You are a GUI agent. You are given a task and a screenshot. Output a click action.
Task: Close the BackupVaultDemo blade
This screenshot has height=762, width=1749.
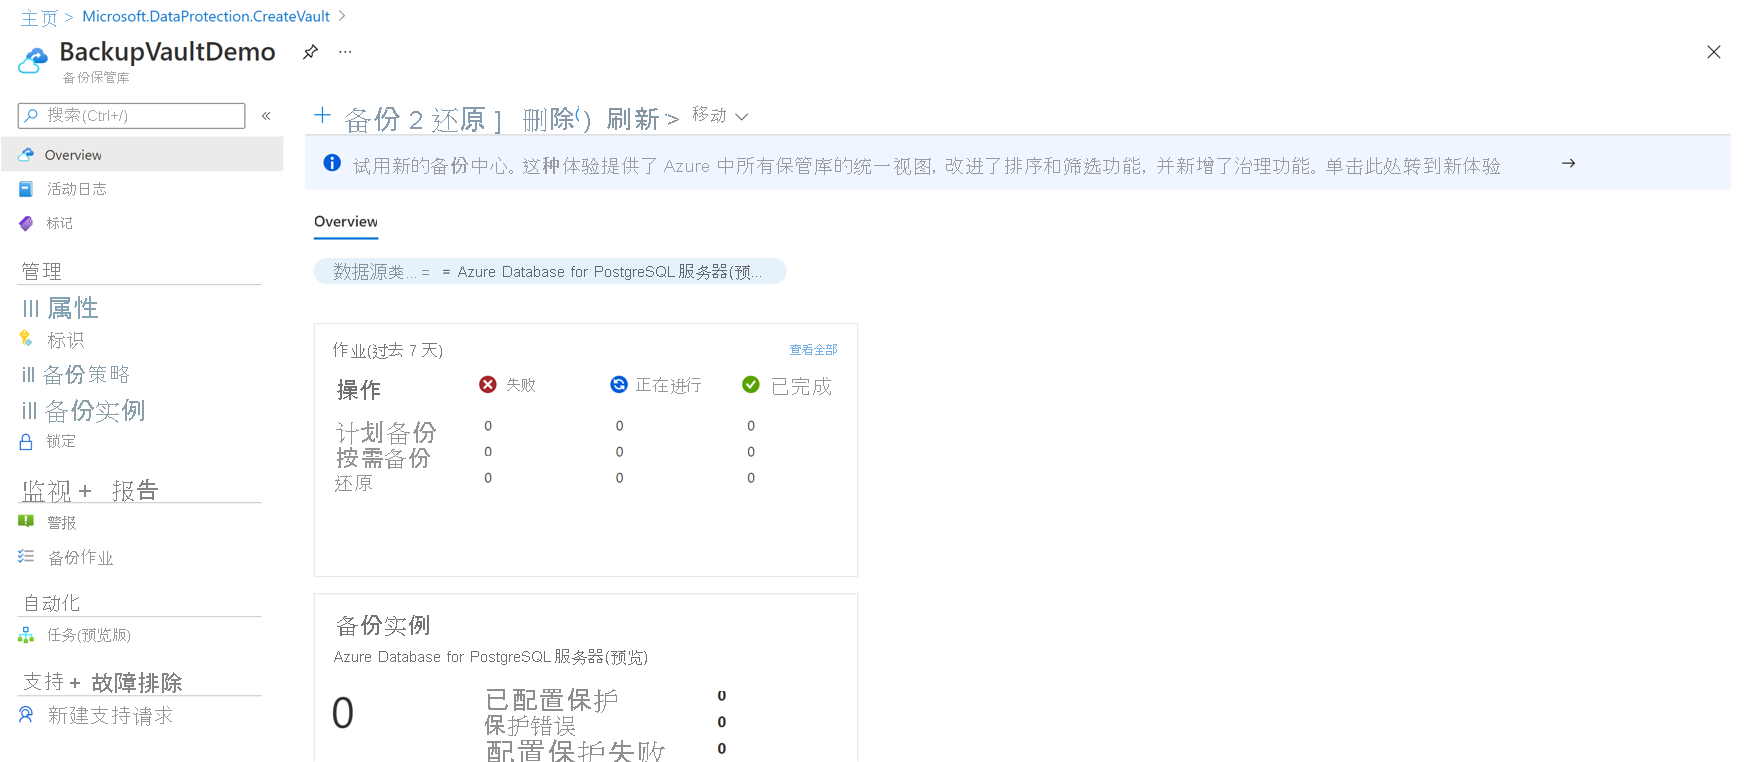point(1713,52)
